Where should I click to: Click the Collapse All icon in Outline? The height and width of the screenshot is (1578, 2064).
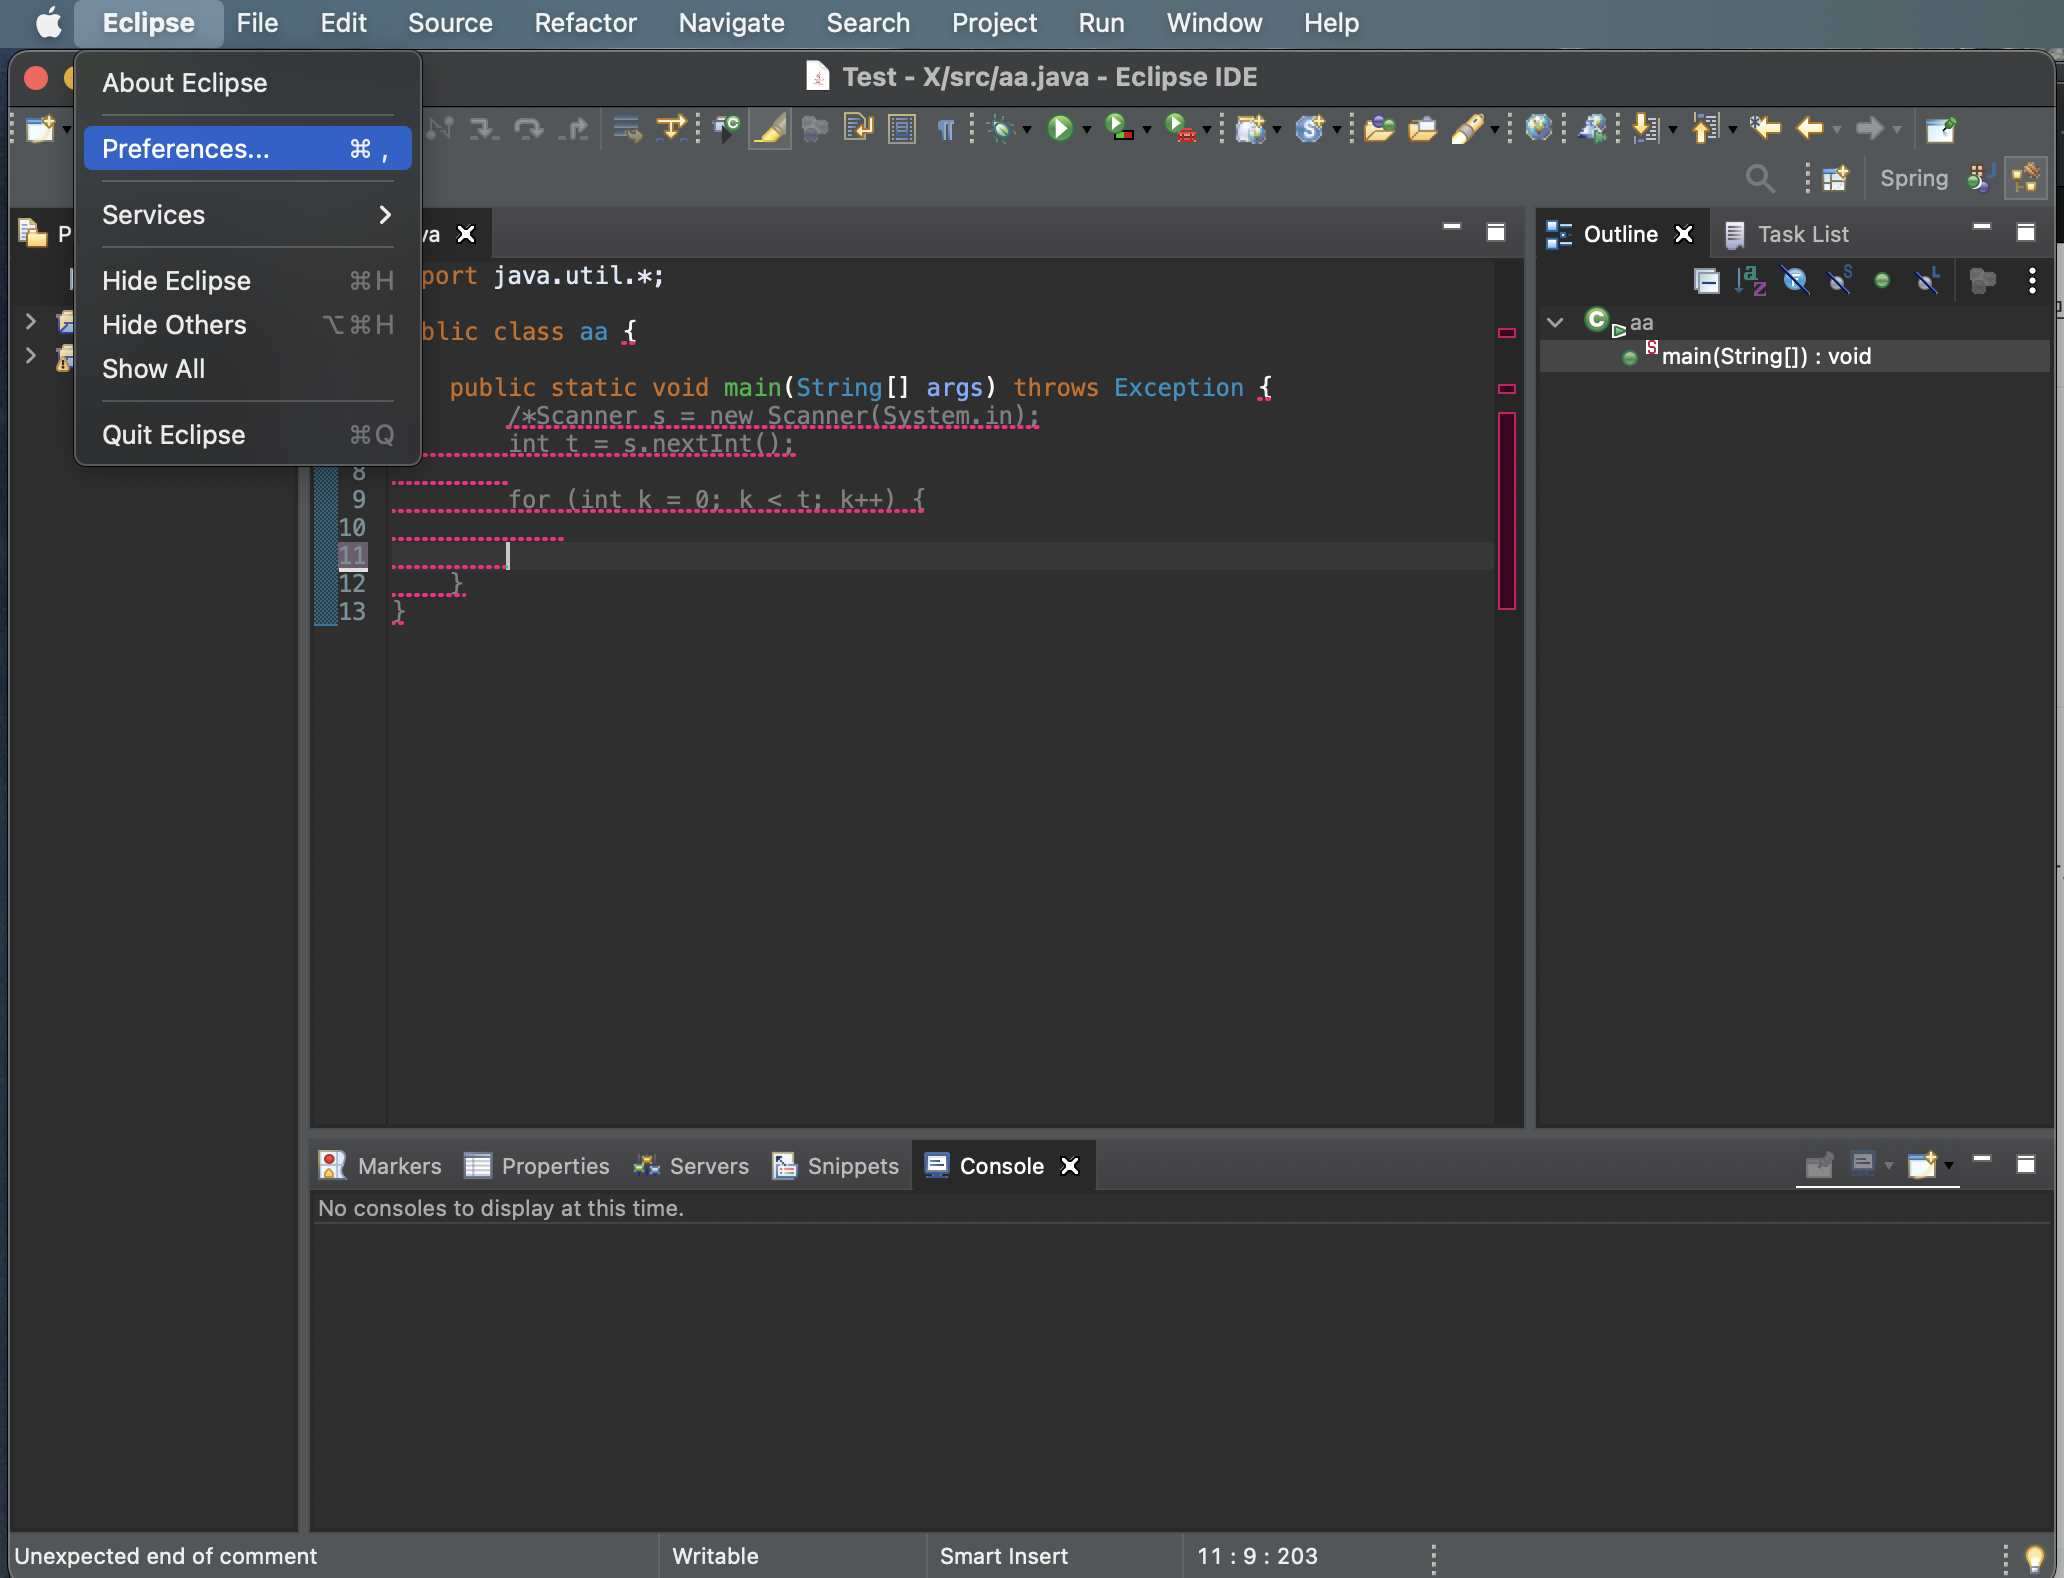click(1706, 281)
